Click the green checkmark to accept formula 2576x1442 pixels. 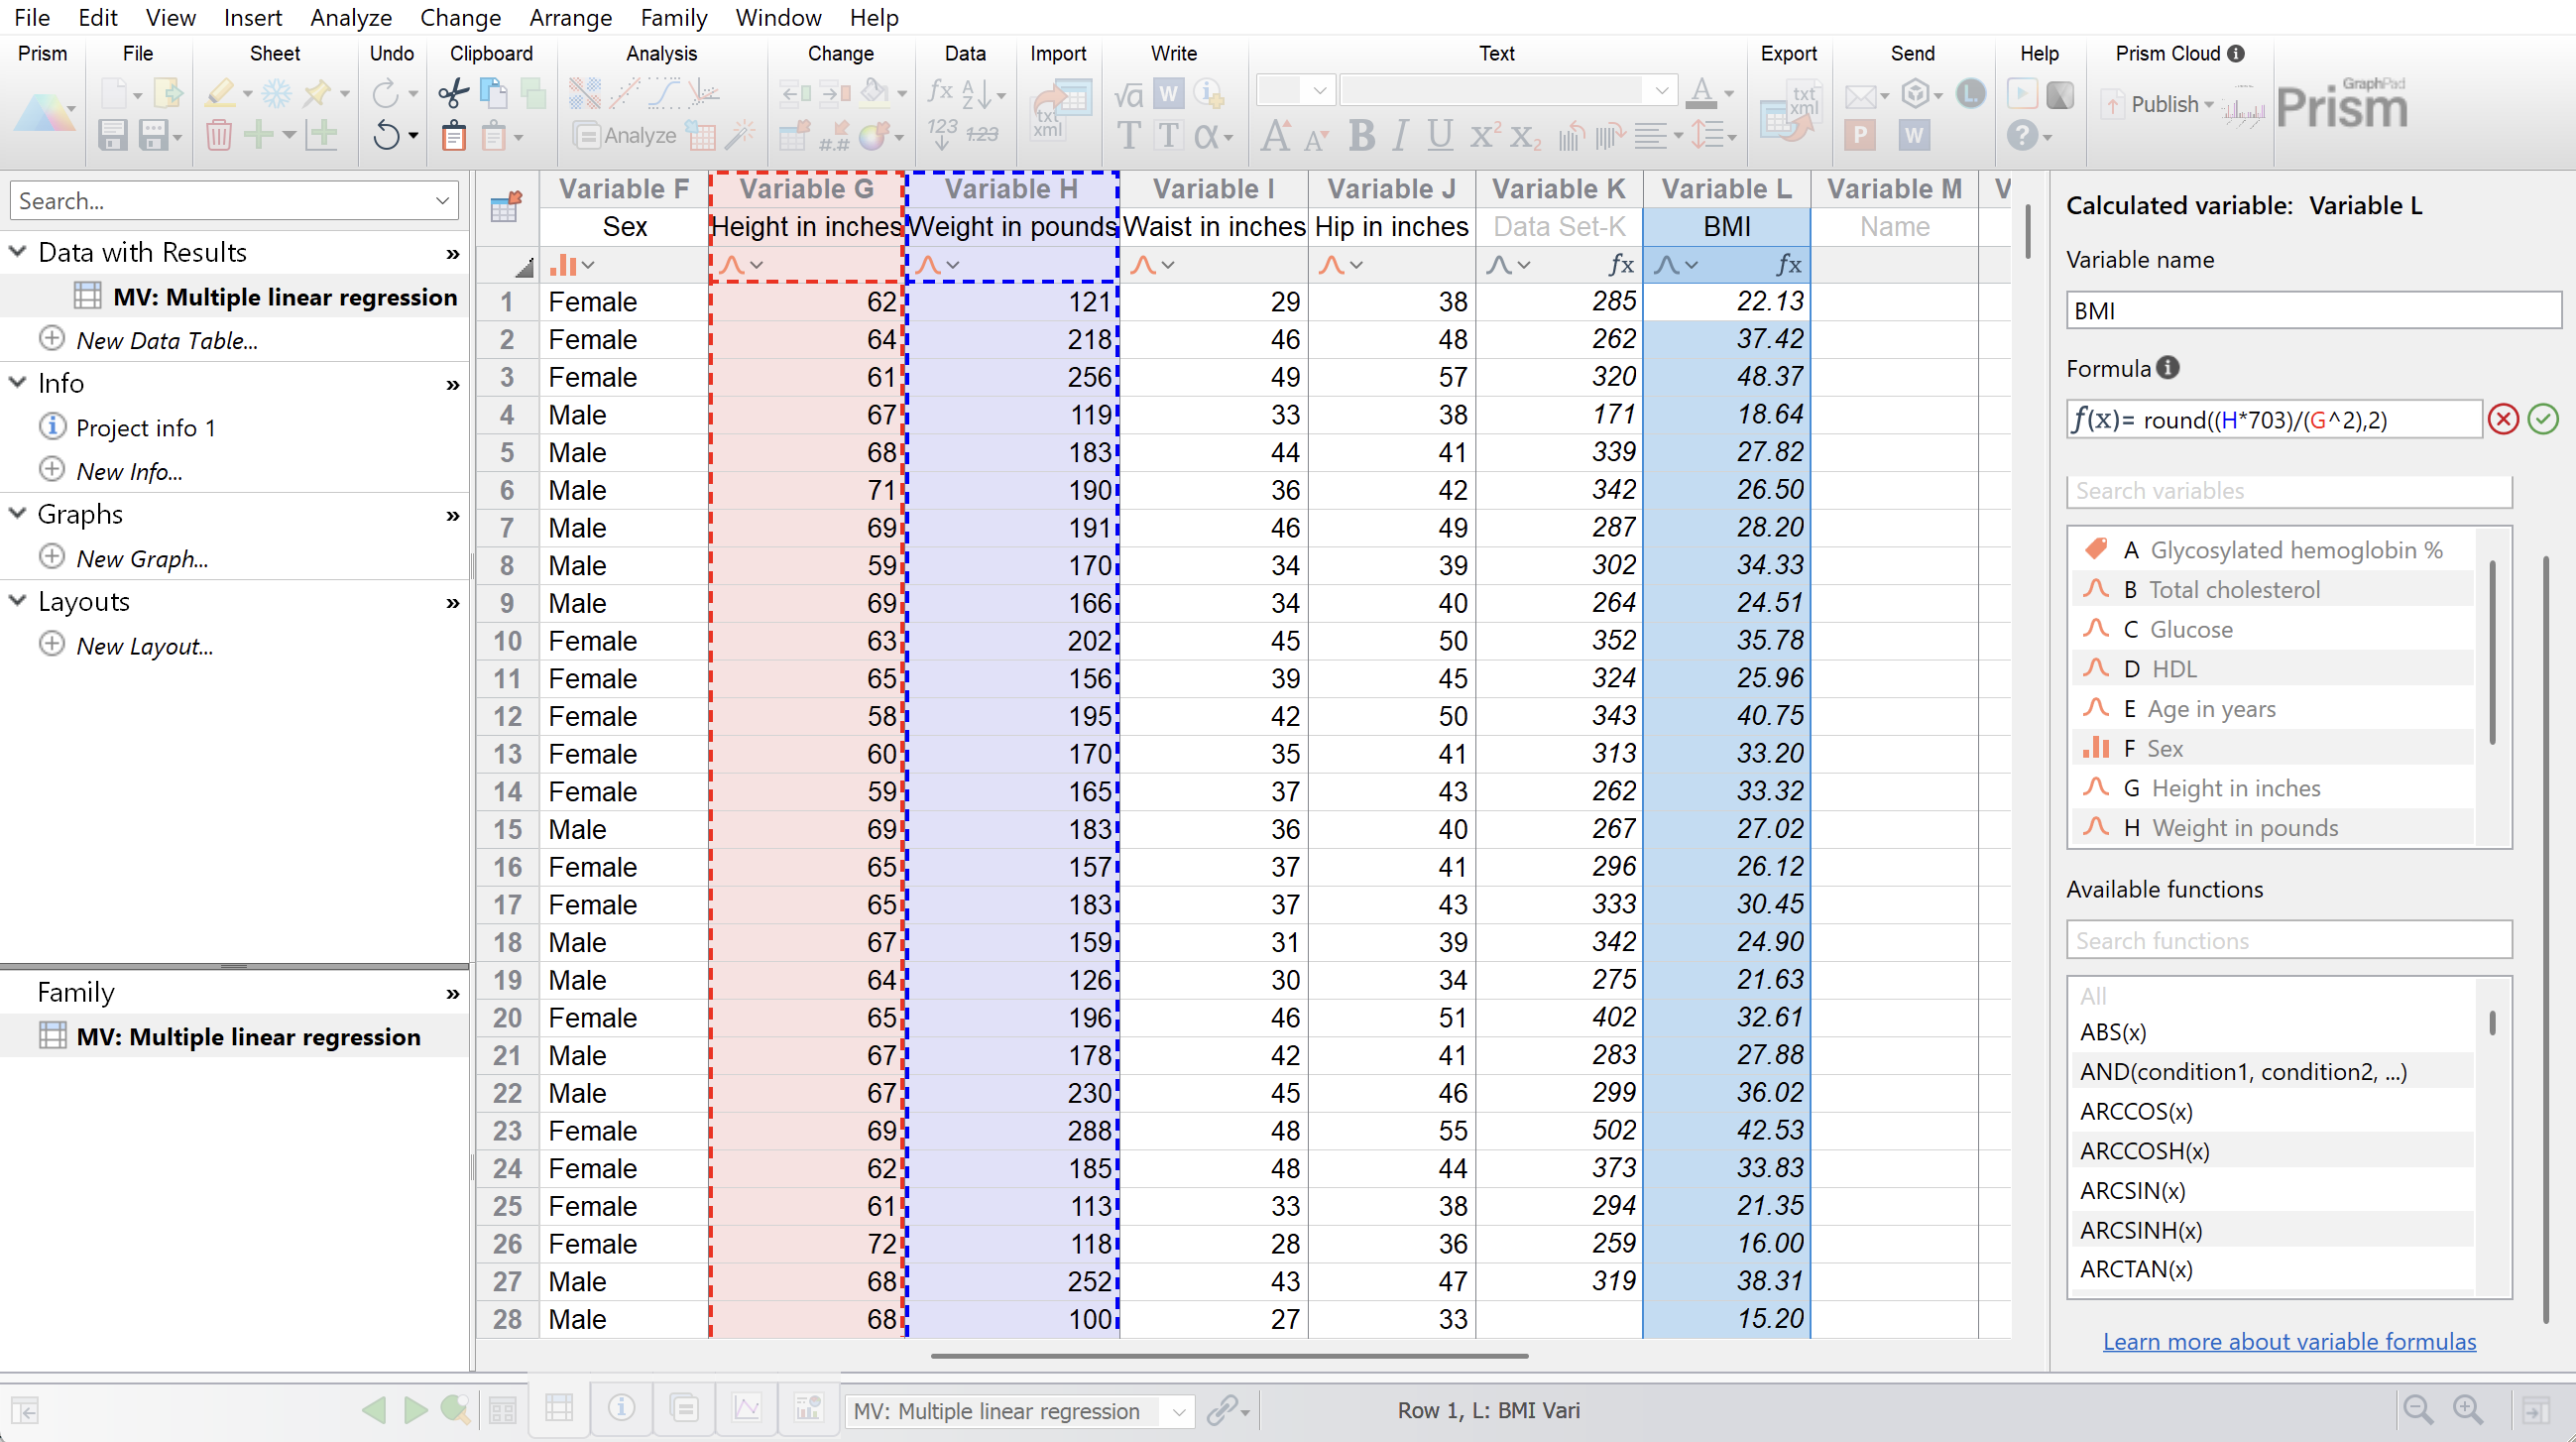click(x=2542, y=419)
